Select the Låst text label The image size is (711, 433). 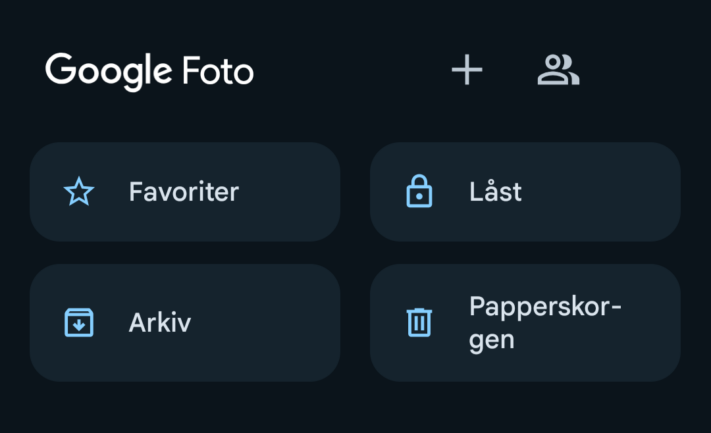495,191
